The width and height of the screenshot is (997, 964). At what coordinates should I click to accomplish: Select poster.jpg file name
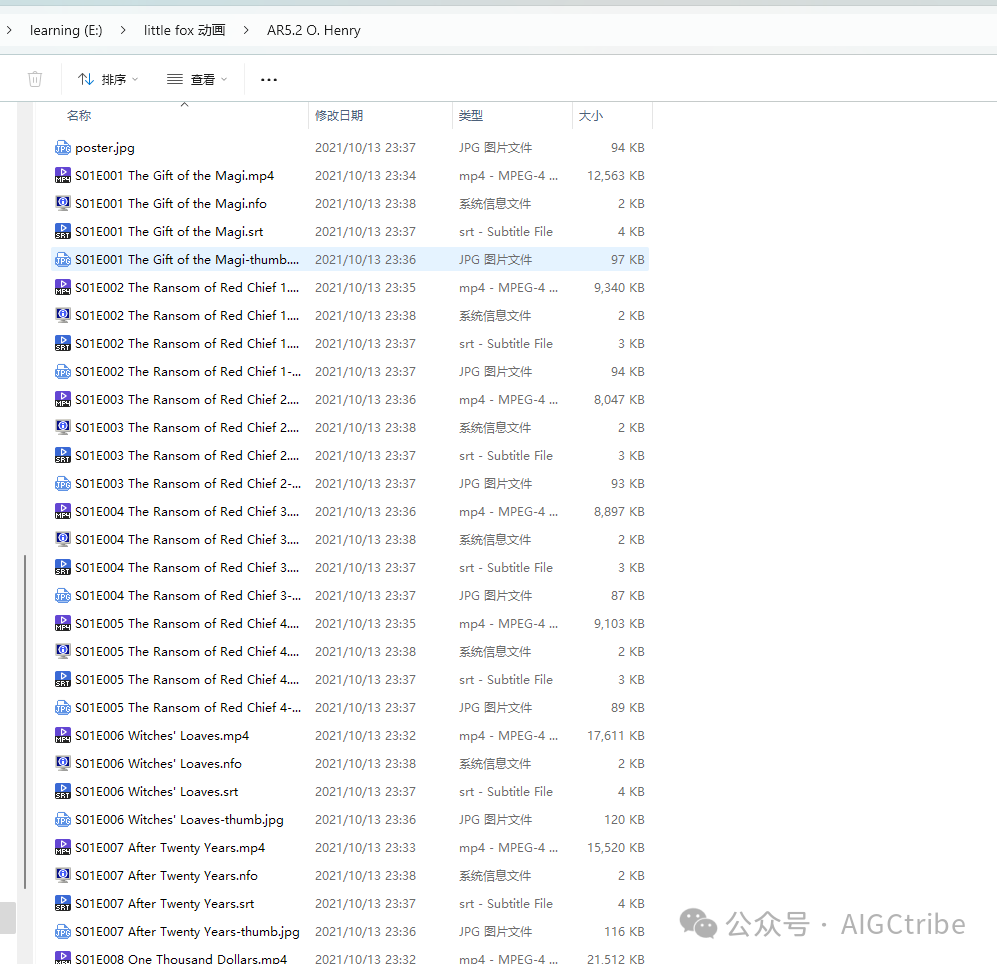(105, 148)
